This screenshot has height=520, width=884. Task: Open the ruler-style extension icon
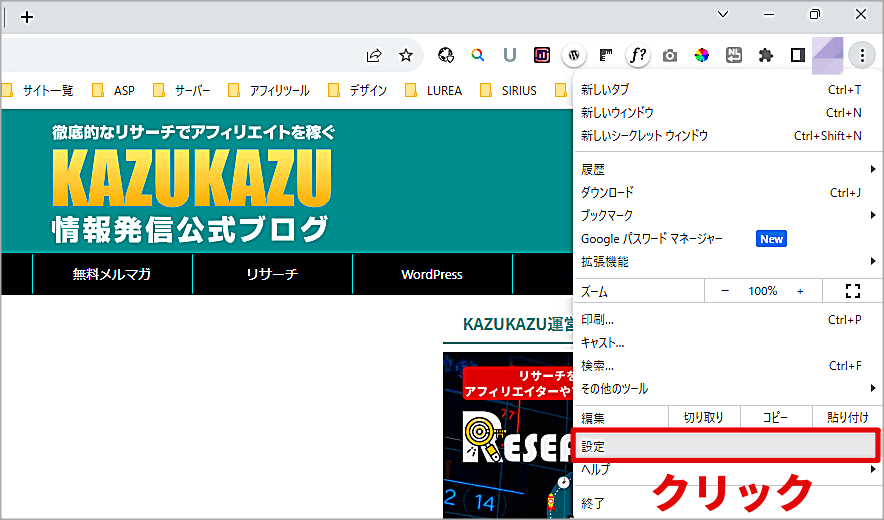tap(605, 55)
